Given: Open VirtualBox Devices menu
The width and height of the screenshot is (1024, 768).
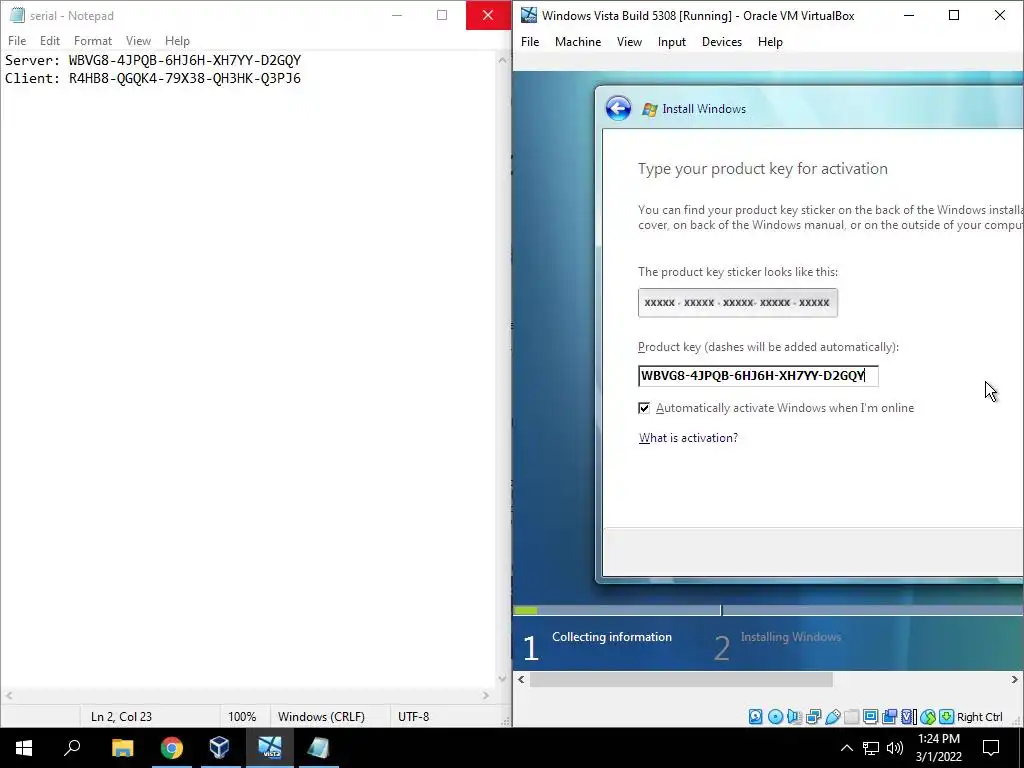Looking at the screenshot, I should tap(722, 42).
